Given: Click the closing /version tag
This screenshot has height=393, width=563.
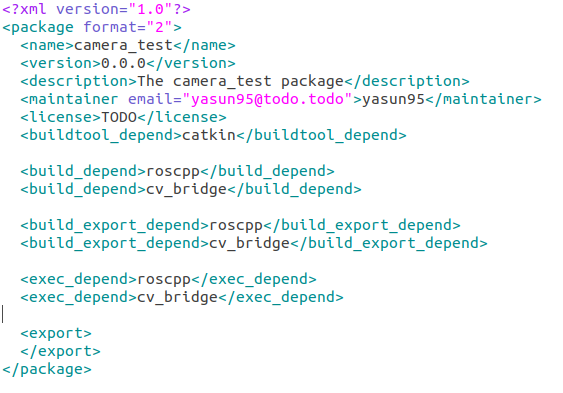Looking at the screenshot, I should 191,63.
